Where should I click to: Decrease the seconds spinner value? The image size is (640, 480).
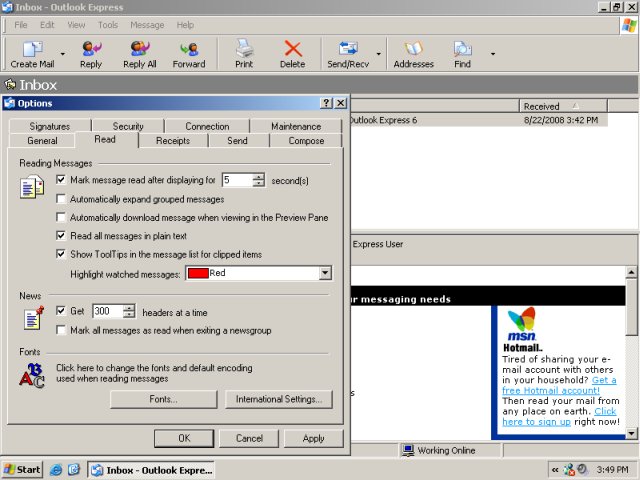(258, 183)
